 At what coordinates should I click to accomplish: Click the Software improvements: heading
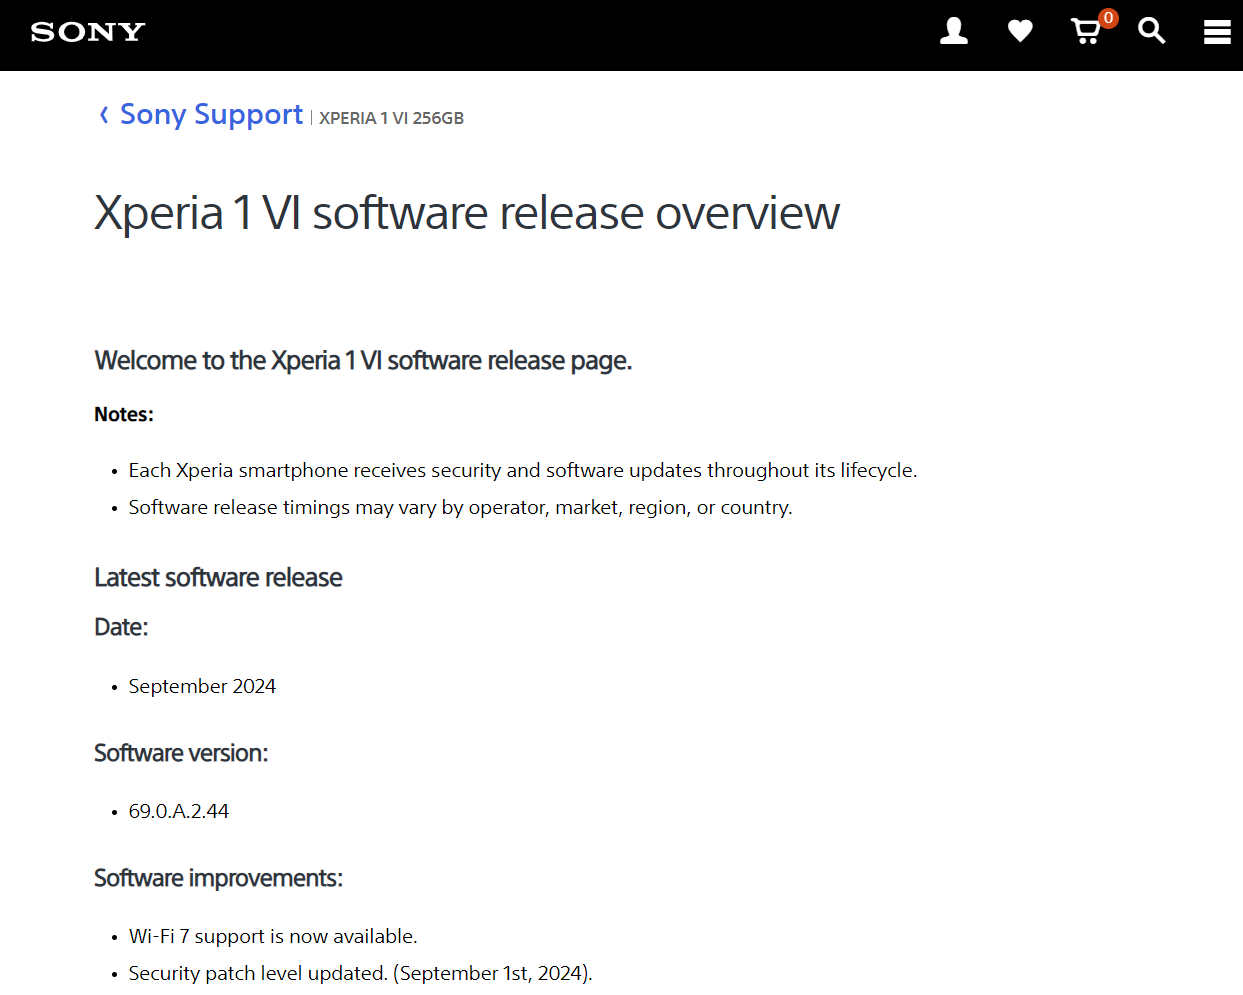pos(218,878)
